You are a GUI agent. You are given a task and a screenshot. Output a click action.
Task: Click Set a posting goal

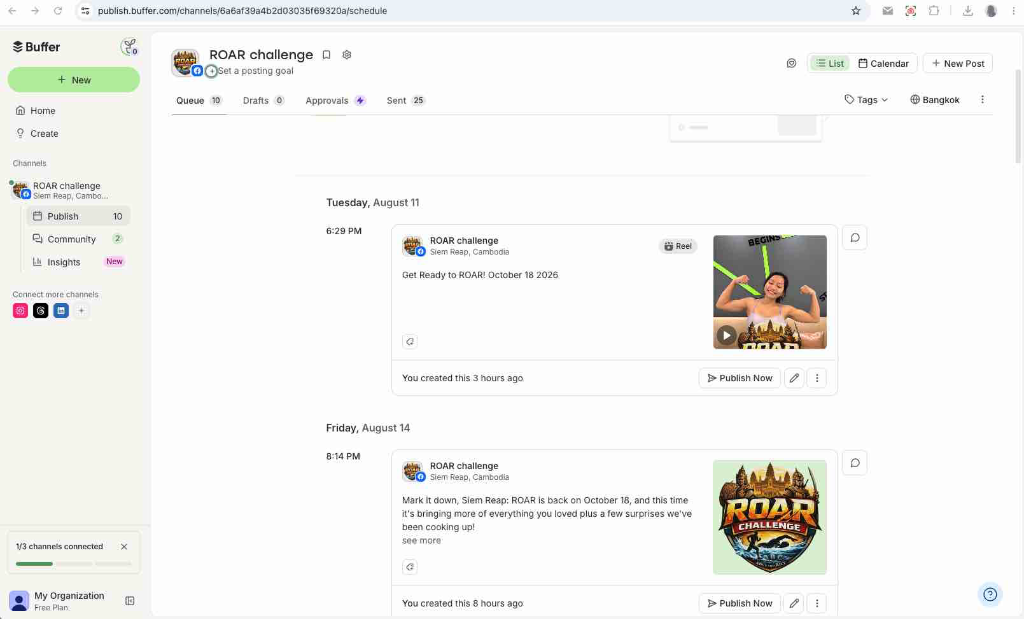pos(255,71)
